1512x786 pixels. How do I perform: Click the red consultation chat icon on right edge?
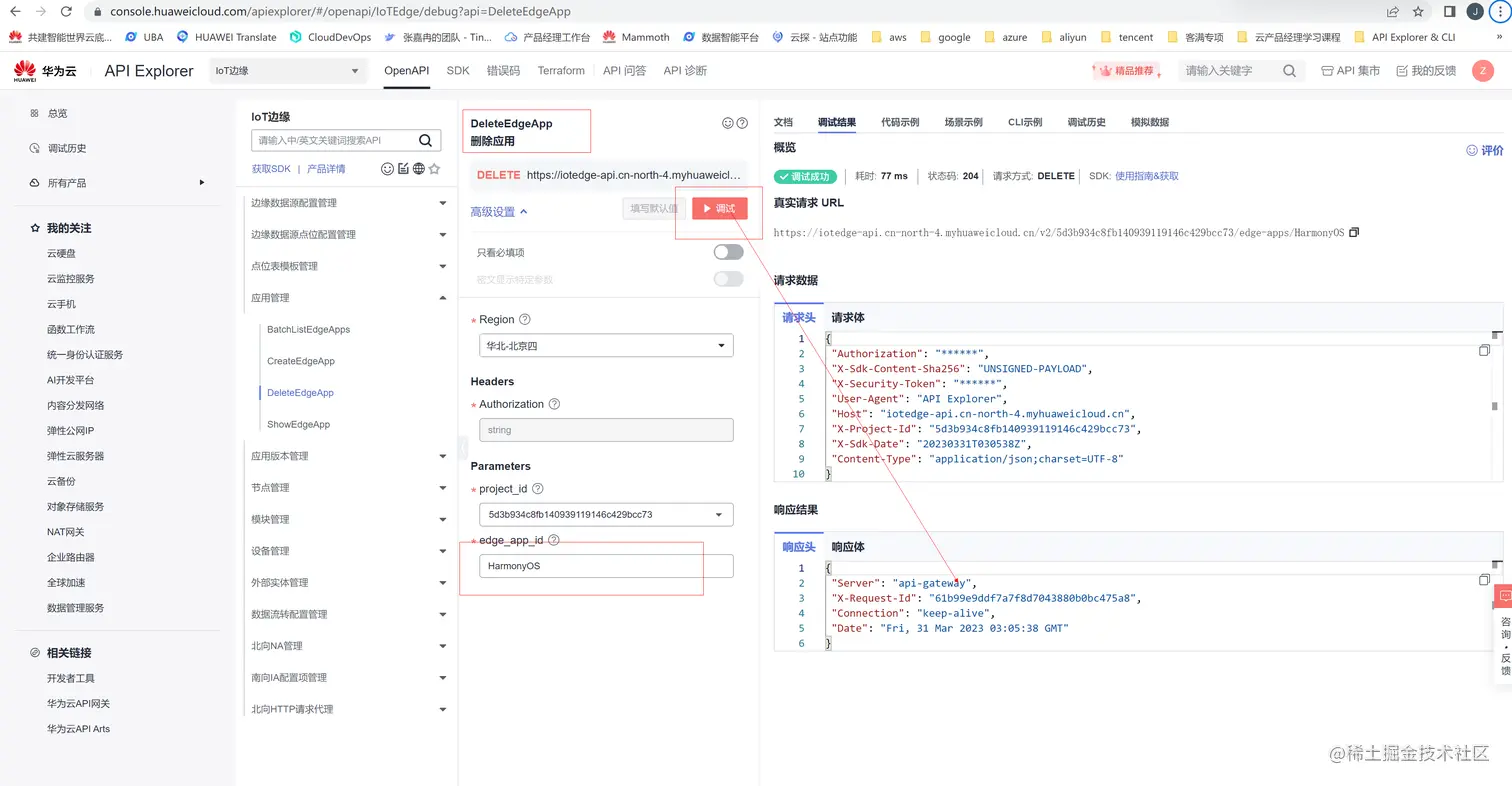[x=1505, y=596]
